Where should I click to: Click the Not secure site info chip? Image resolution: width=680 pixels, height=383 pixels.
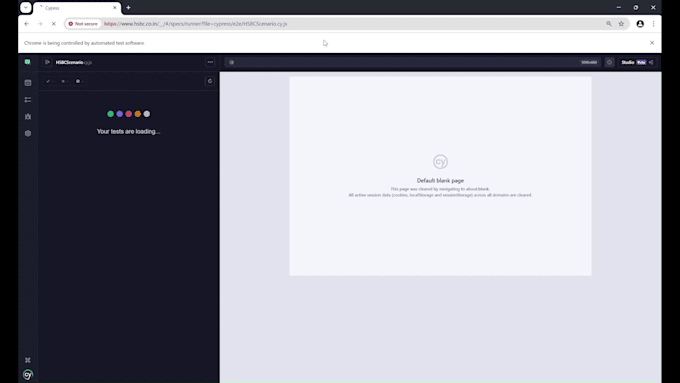click(83, 24)
